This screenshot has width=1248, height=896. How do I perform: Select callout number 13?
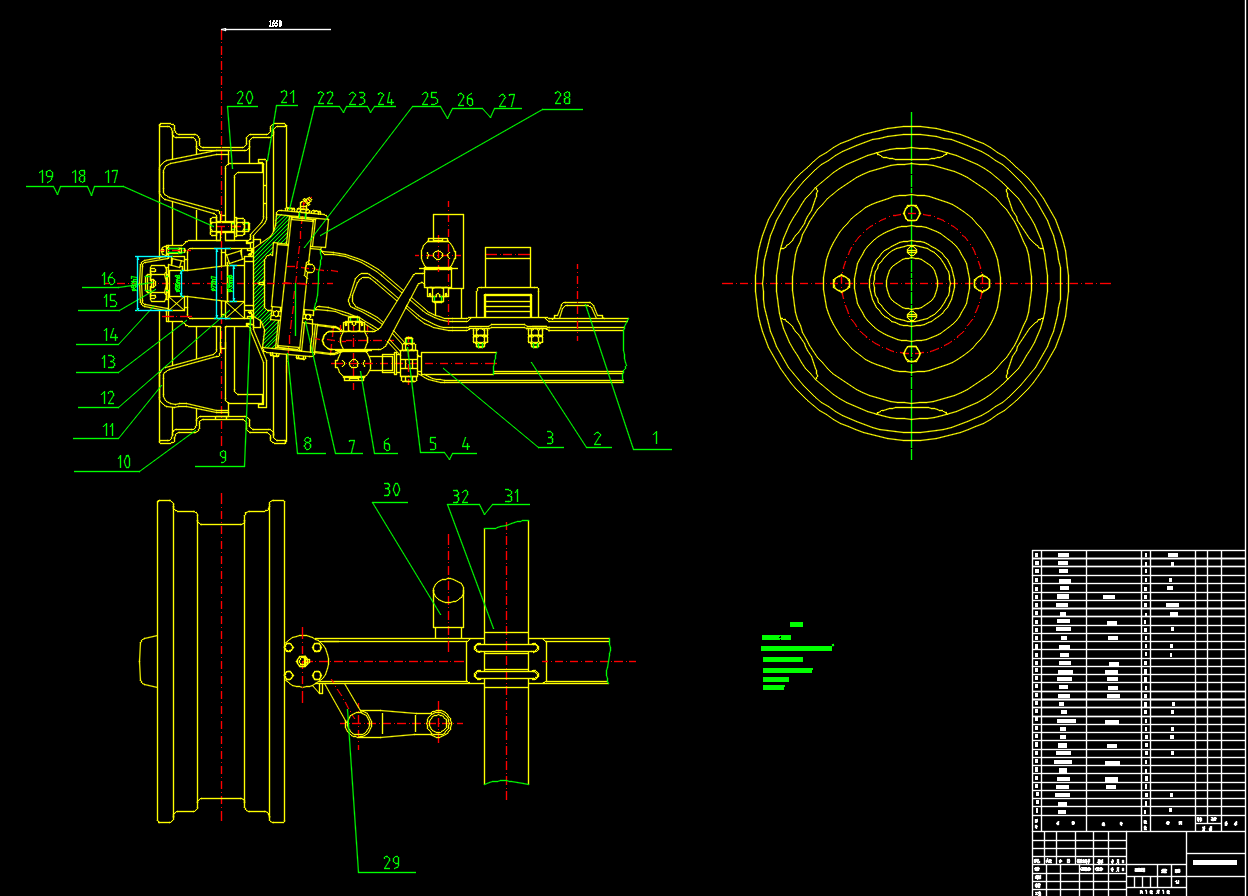tap(108, 362)
